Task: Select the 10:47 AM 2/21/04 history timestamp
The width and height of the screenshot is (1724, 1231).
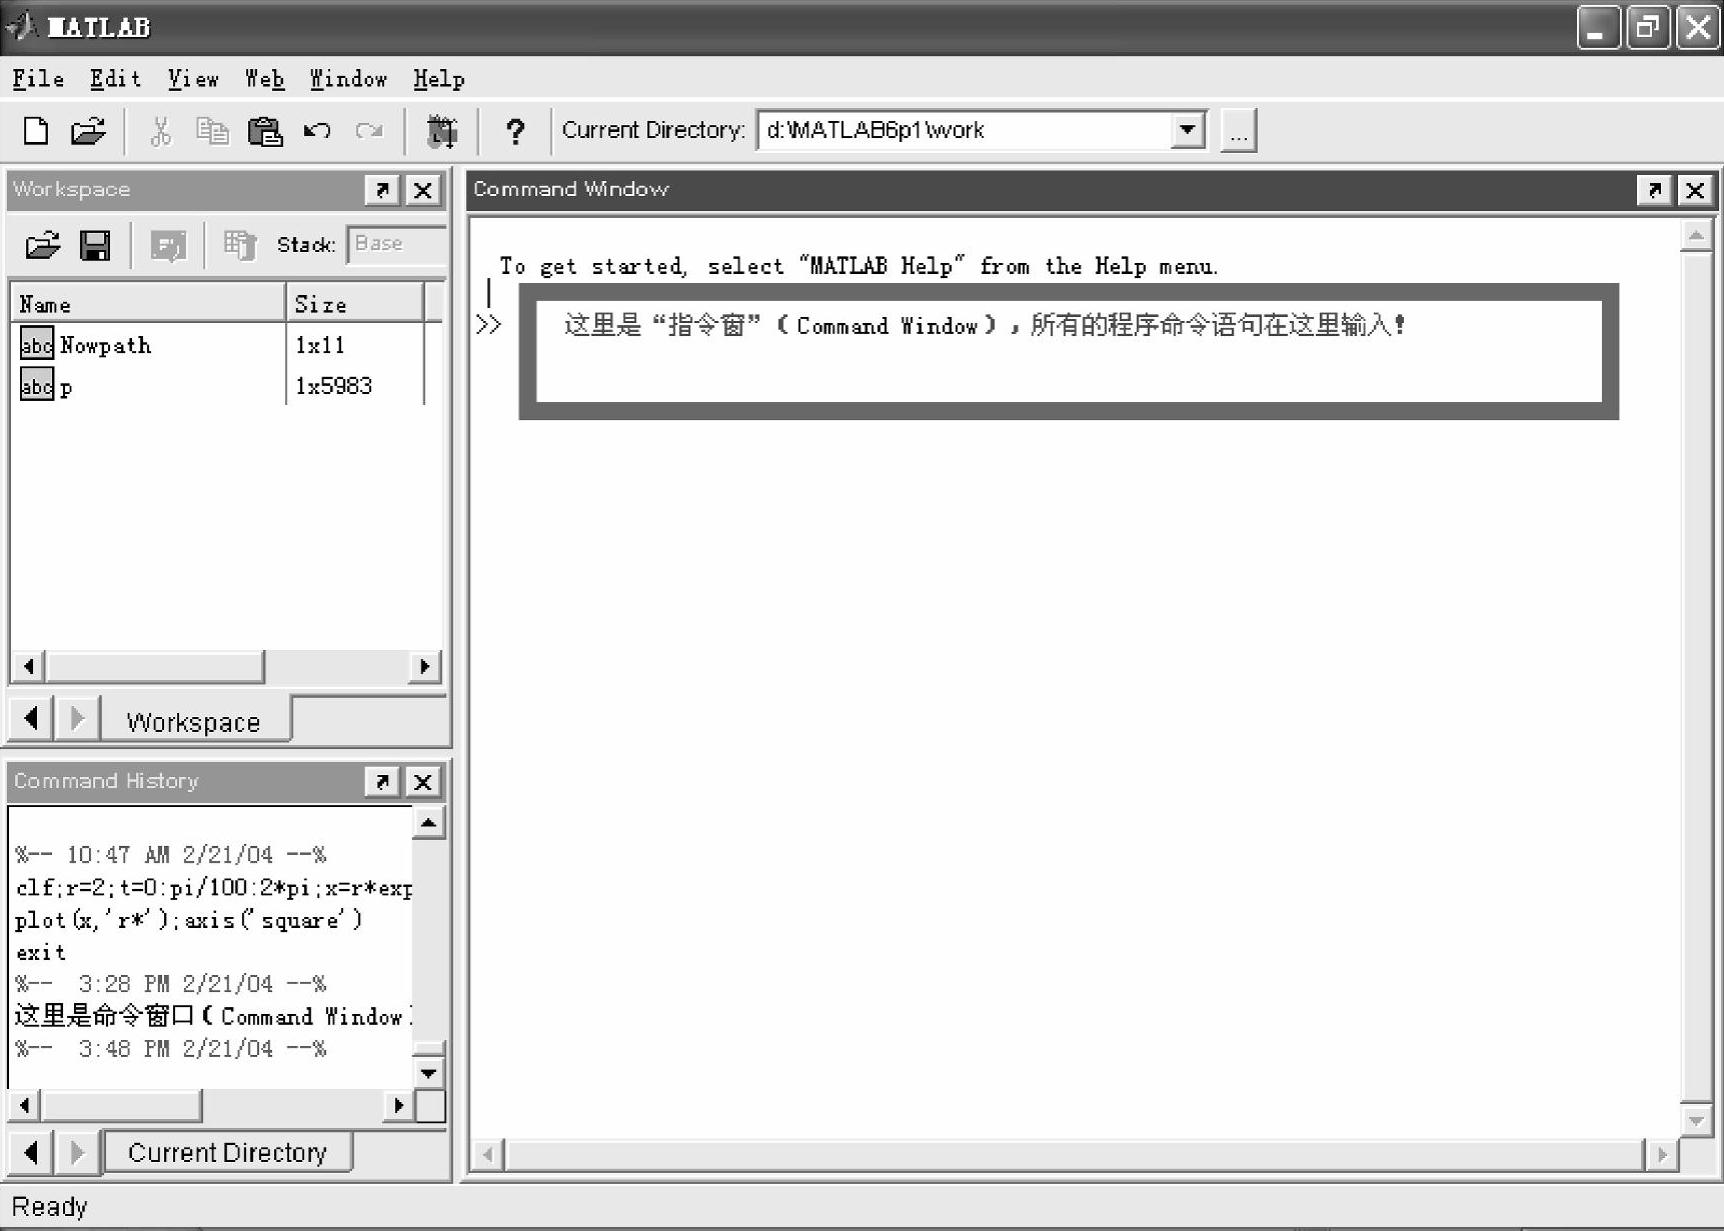Action: pos(171,855)
